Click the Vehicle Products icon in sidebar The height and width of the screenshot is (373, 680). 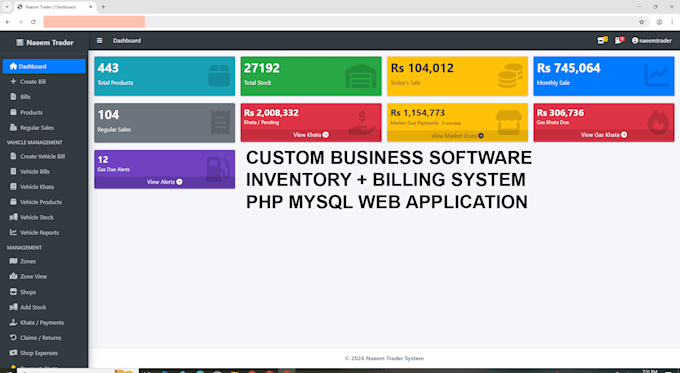[x=13, y=202]
